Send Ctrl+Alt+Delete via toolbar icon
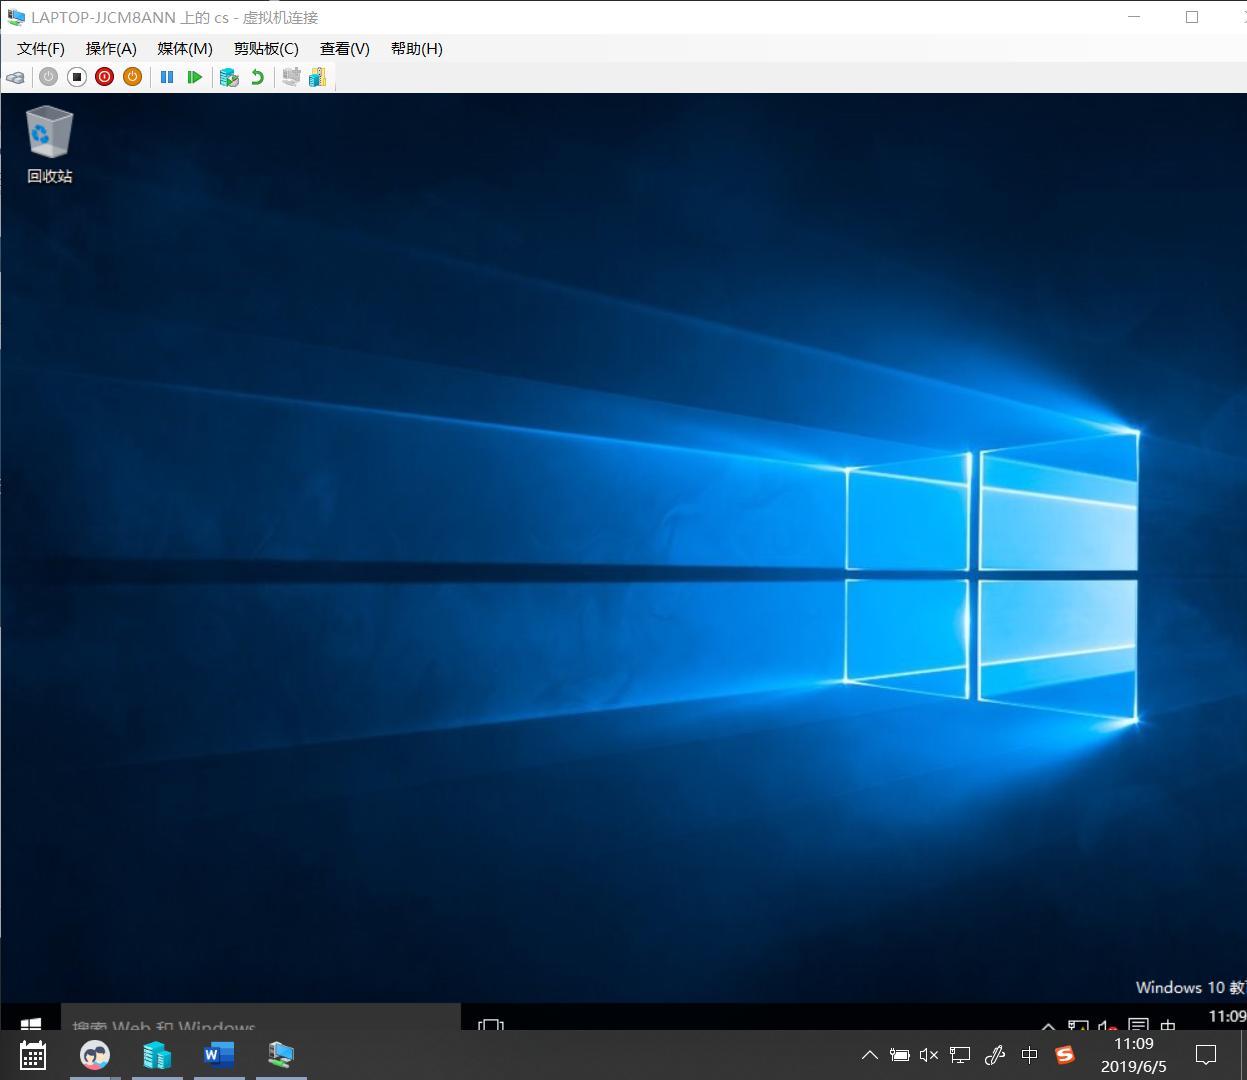1247x1080 pixels. 15,77
